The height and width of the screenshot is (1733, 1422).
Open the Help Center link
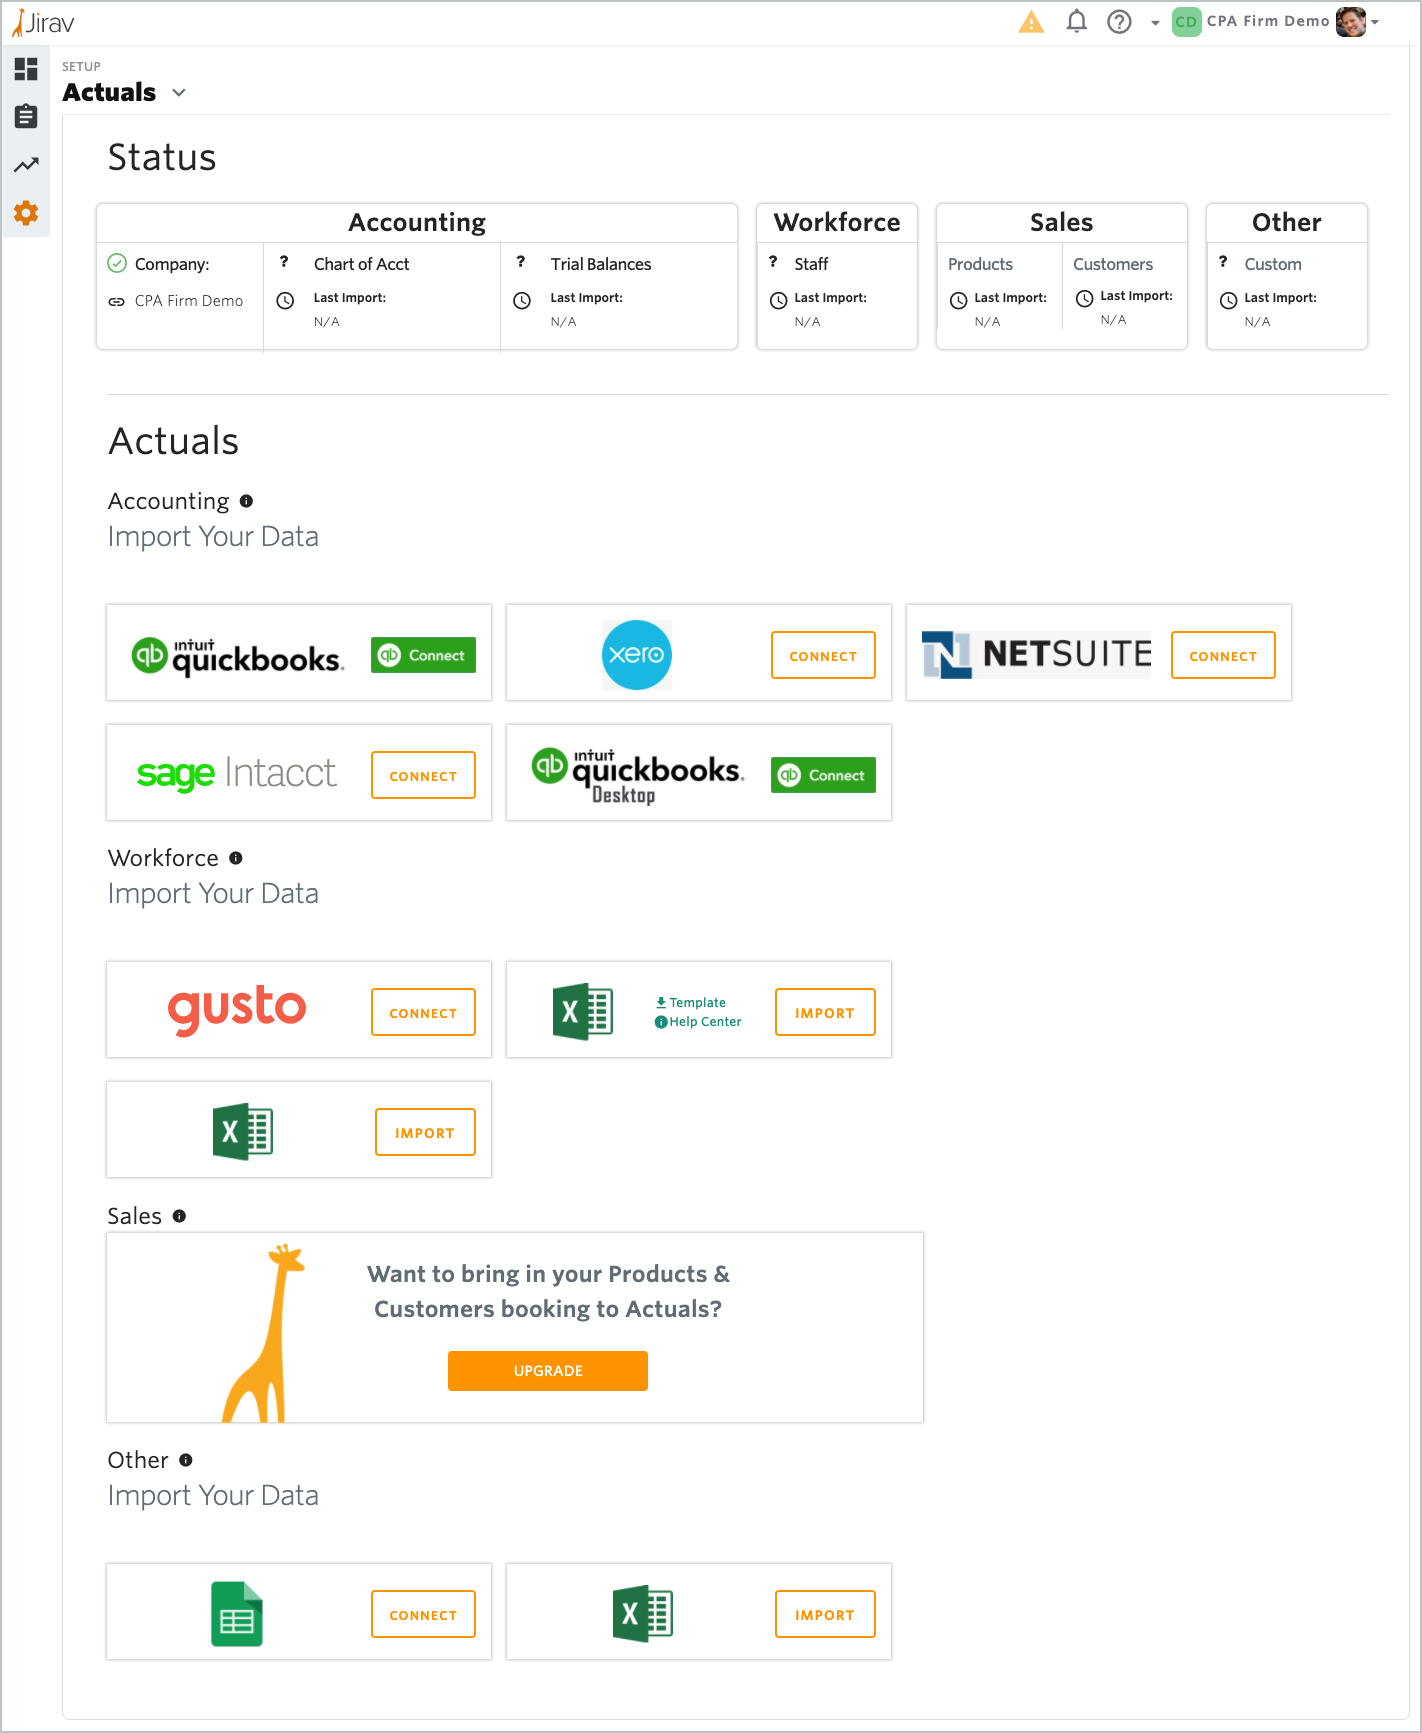698,1021
